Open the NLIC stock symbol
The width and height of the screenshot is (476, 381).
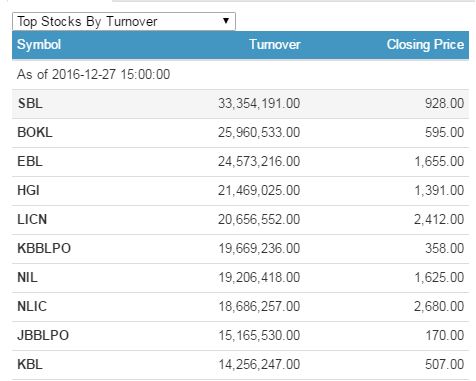click(32, 306)
